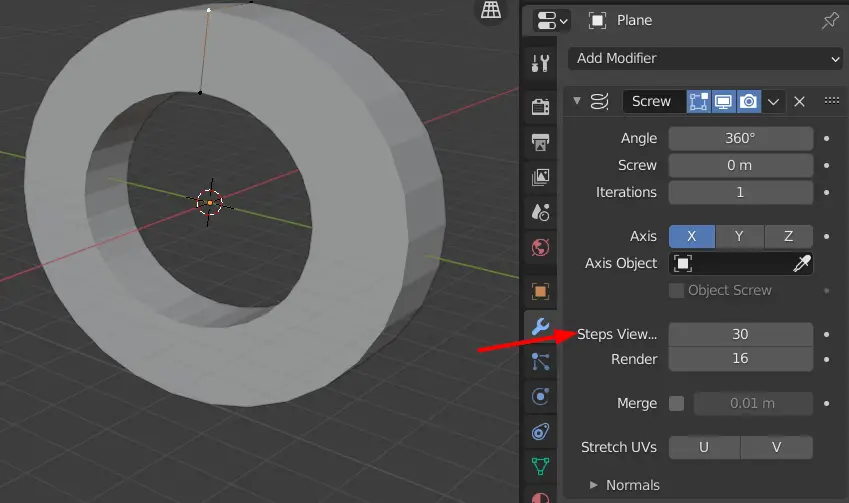849x503 pixels.
Task: Open the View Layer properties tab
Action: click(540, 177)
